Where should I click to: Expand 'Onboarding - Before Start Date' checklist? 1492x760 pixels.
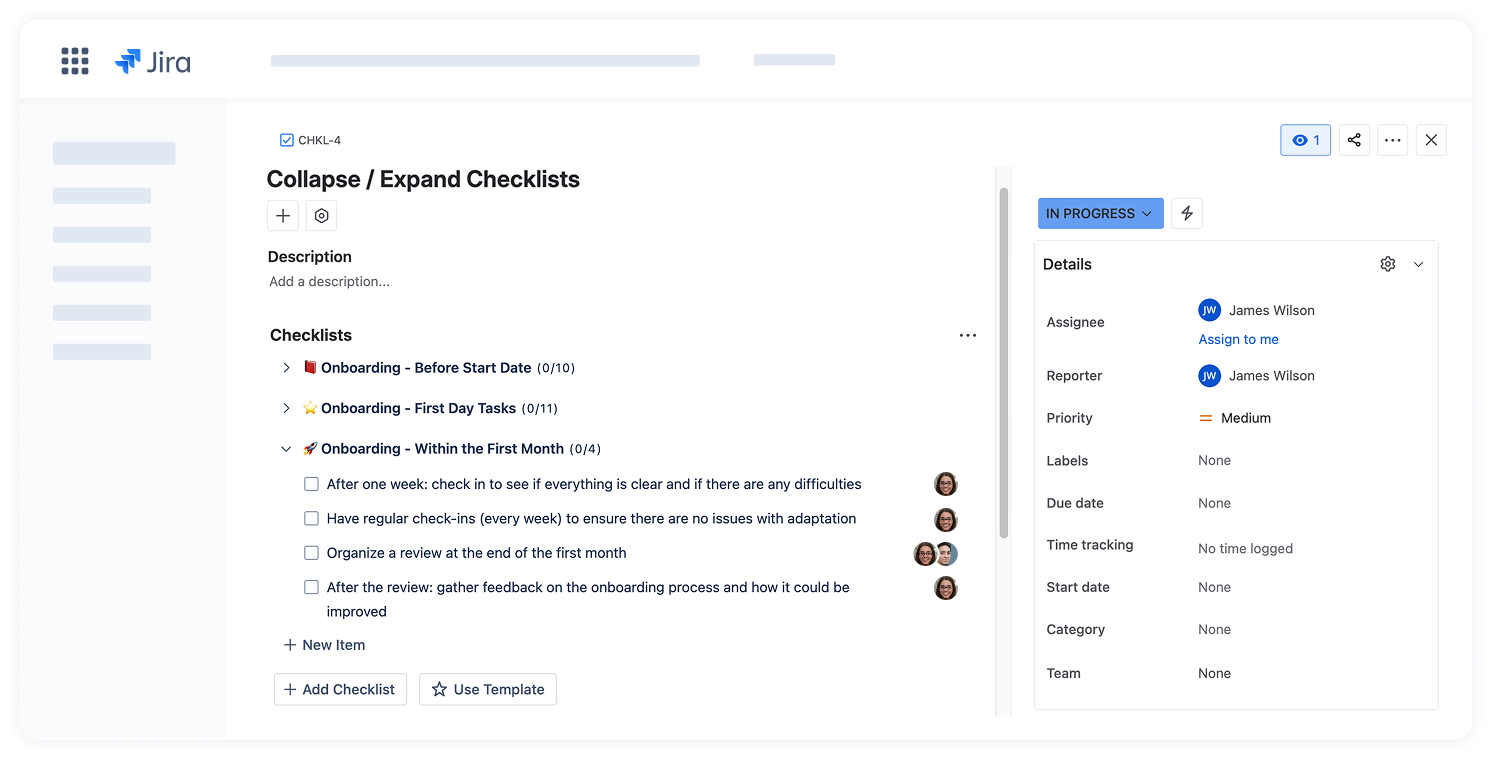coord(286,368)
